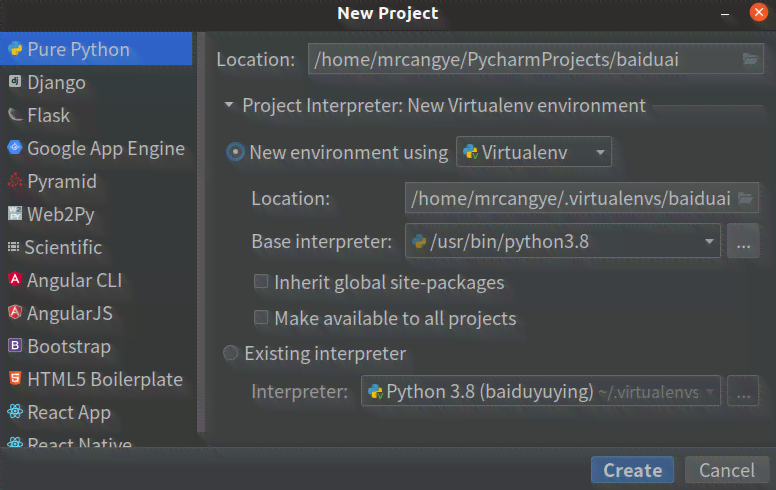Click the Virtualenv Python icon in combo box
The width and height of the screenshot is (776, 490).
click(471, 152)
